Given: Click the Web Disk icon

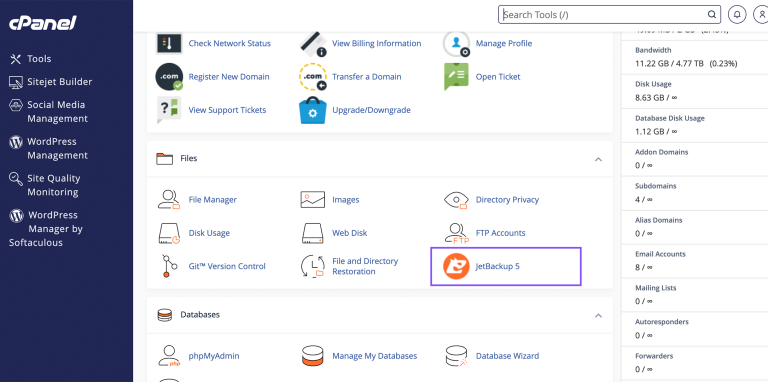Looking at the screenshot, I should (x=312, y=233).
